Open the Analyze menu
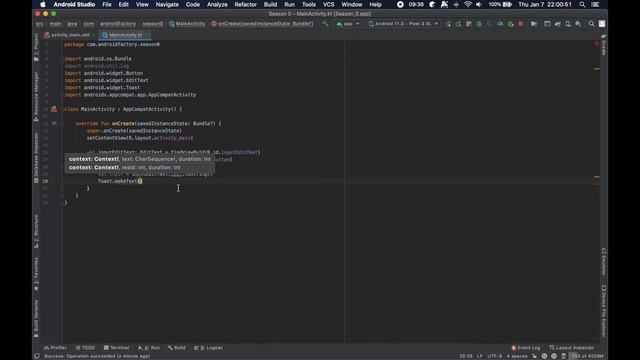Screen dimensions: 640x360 pos(217,4)
